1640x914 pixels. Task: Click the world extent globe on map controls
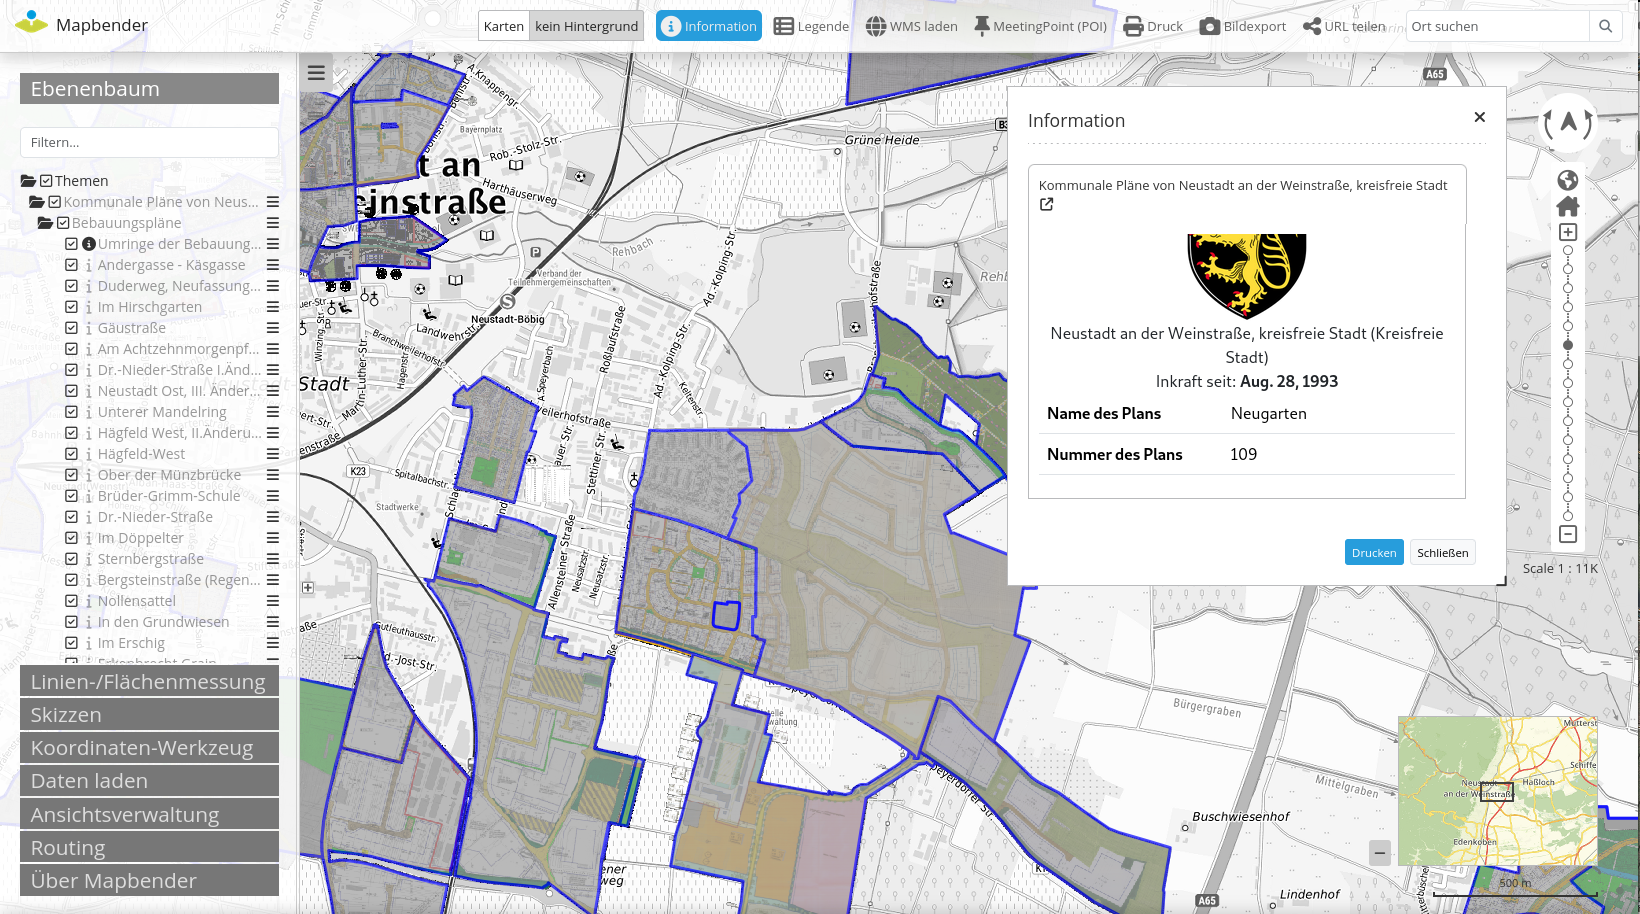pyautogui.click(x=1568, y=179)
